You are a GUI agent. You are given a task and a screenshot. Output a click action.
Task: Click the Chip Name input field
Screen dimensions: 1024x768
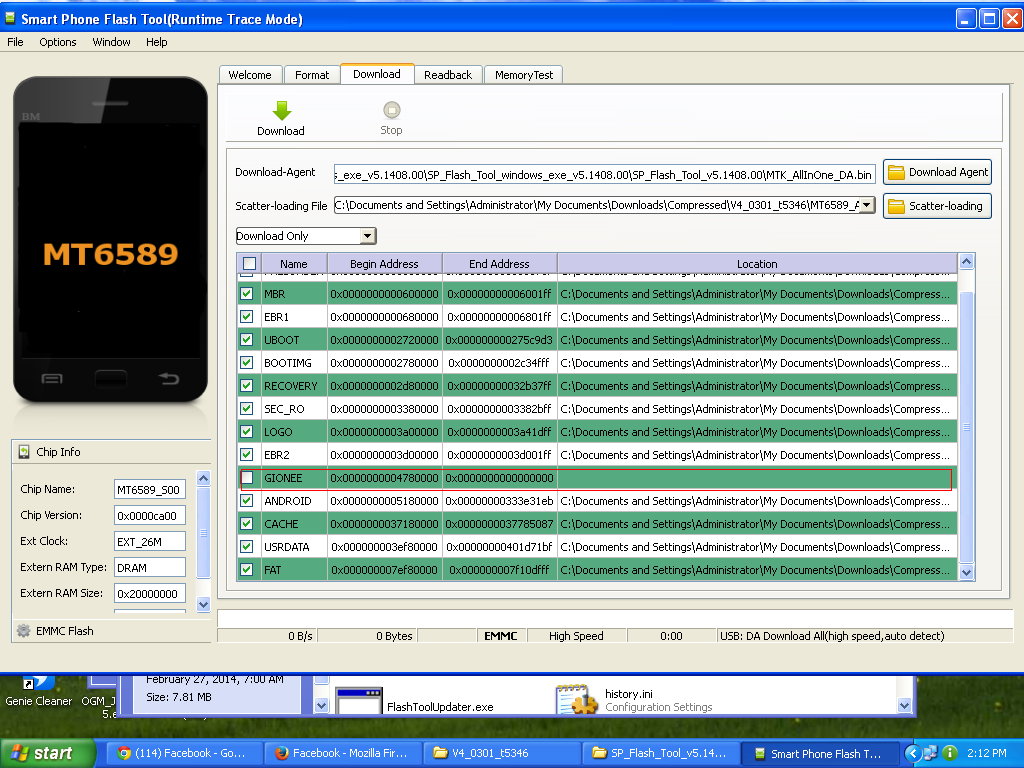click(149, 490)
